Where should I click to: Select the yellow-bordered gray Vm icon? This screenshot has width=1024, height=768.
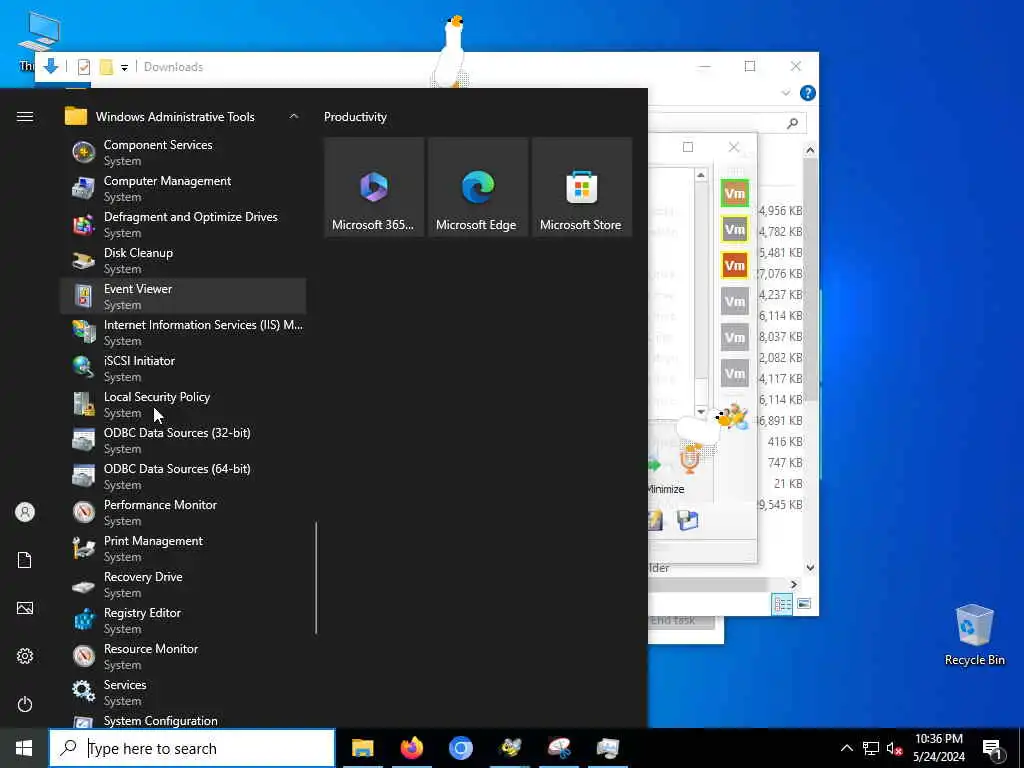click(x=735, y=229)
